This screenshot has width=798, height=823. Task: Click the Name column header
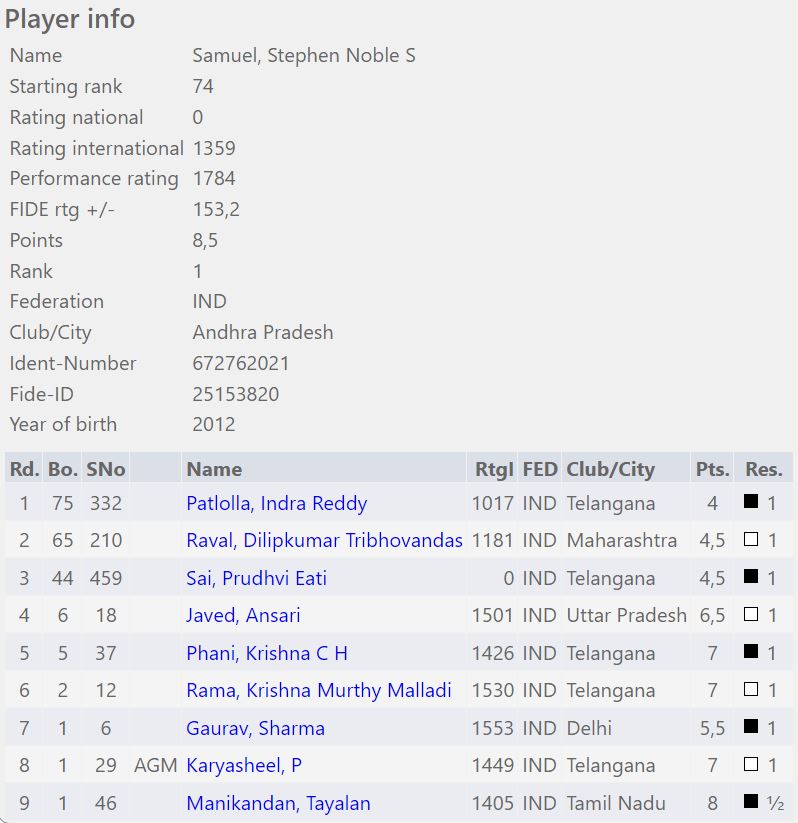[214, 469]
